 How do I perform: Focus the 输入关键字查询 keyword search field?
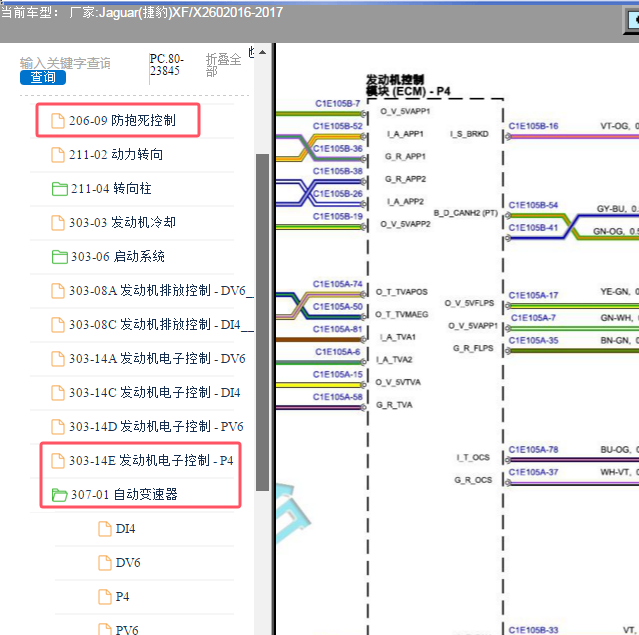tap(65, 63)
